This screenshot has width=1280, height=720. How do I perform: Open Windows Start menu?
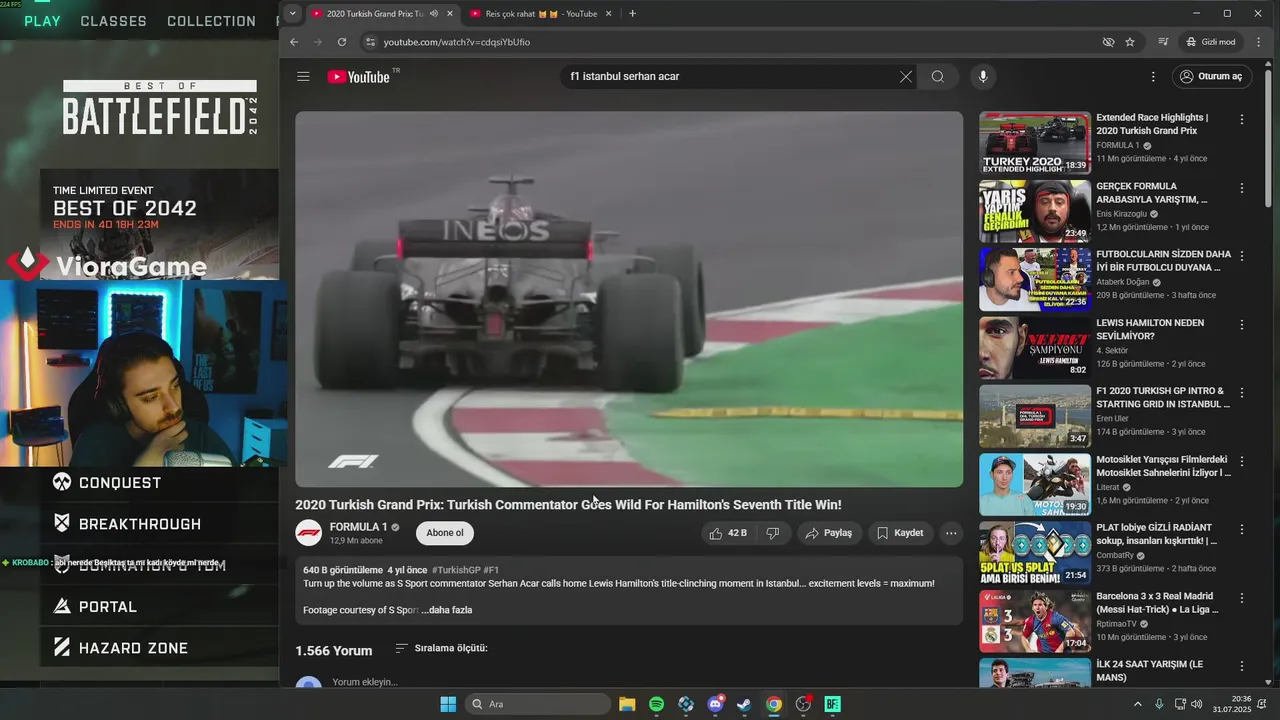point(448,704)
